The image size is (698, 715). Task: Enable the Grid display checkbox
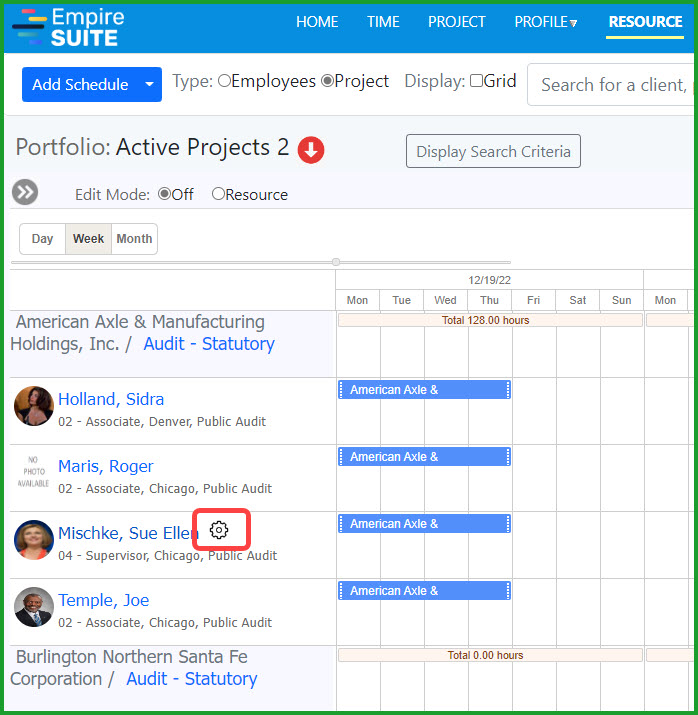pyautogui.click(x=476, y=81)
